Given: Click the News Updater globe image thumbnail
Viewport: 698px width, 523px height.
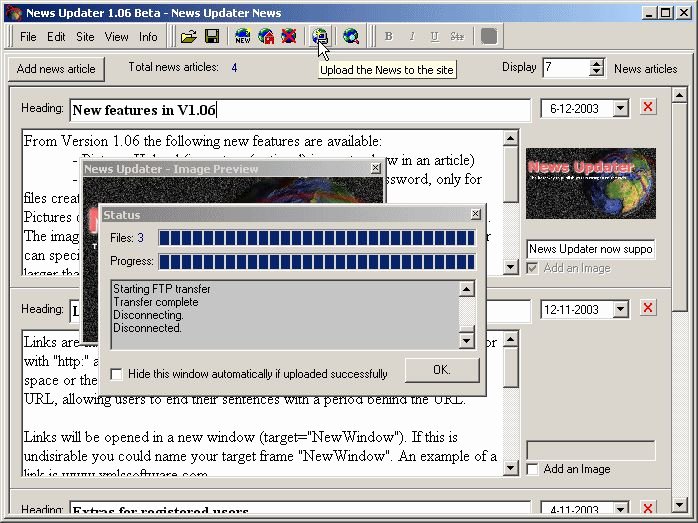Looking at the screenshot, I should [591, 183].
